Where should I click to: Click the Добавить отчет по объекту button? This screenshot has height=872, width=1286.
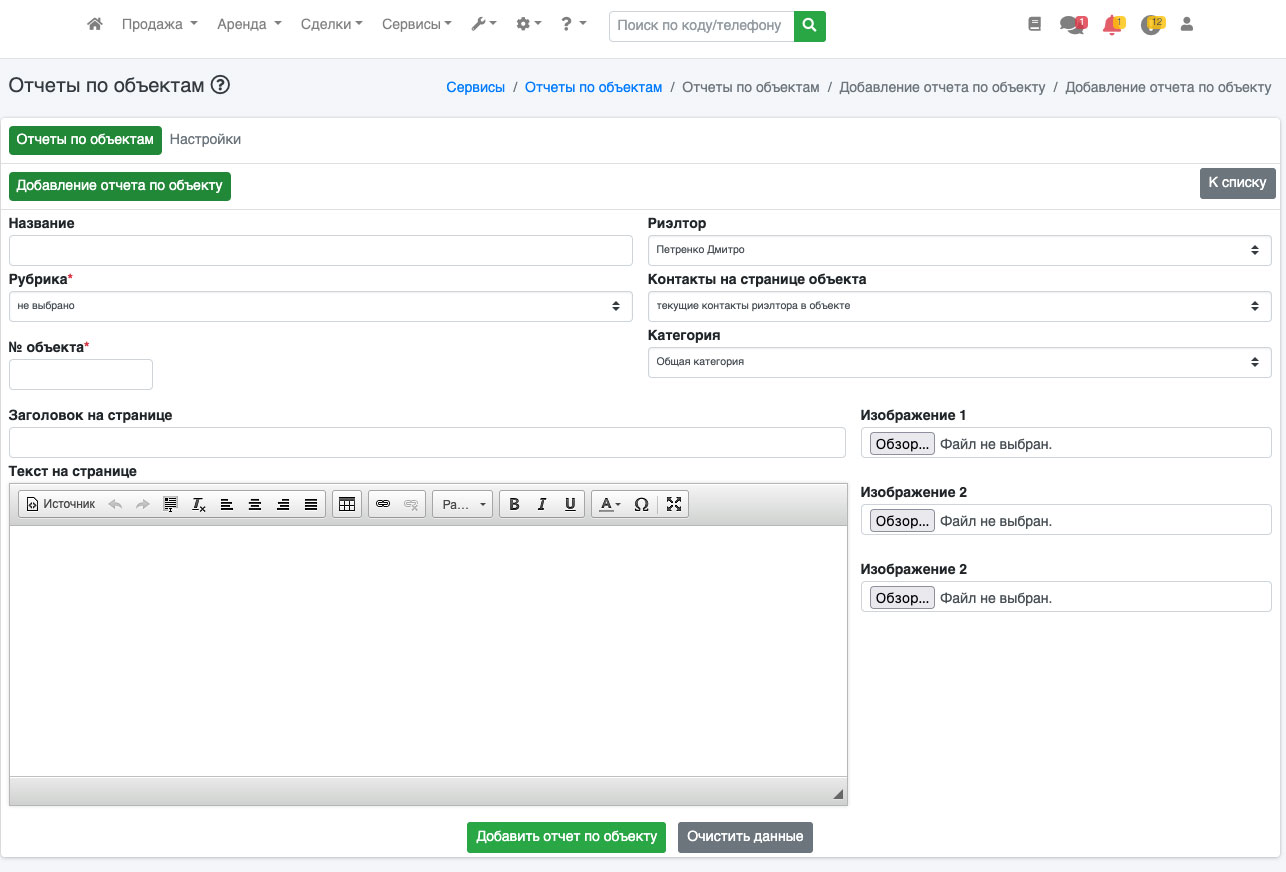click(x=566, y=837)
